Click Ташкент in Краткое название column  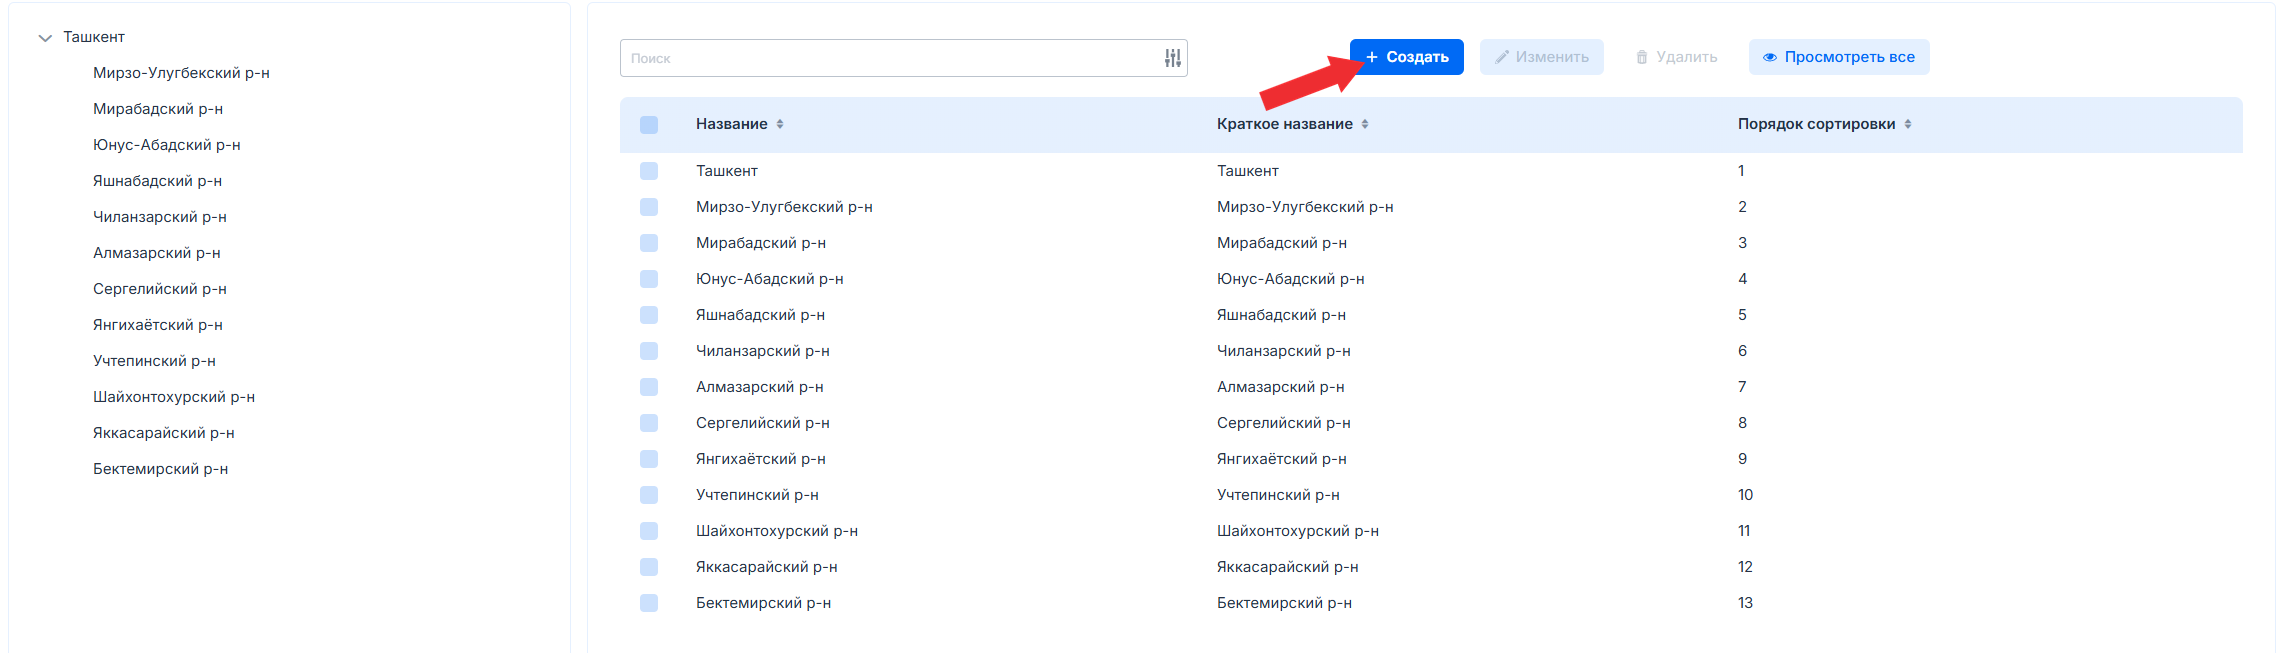tap(1248, 171)
